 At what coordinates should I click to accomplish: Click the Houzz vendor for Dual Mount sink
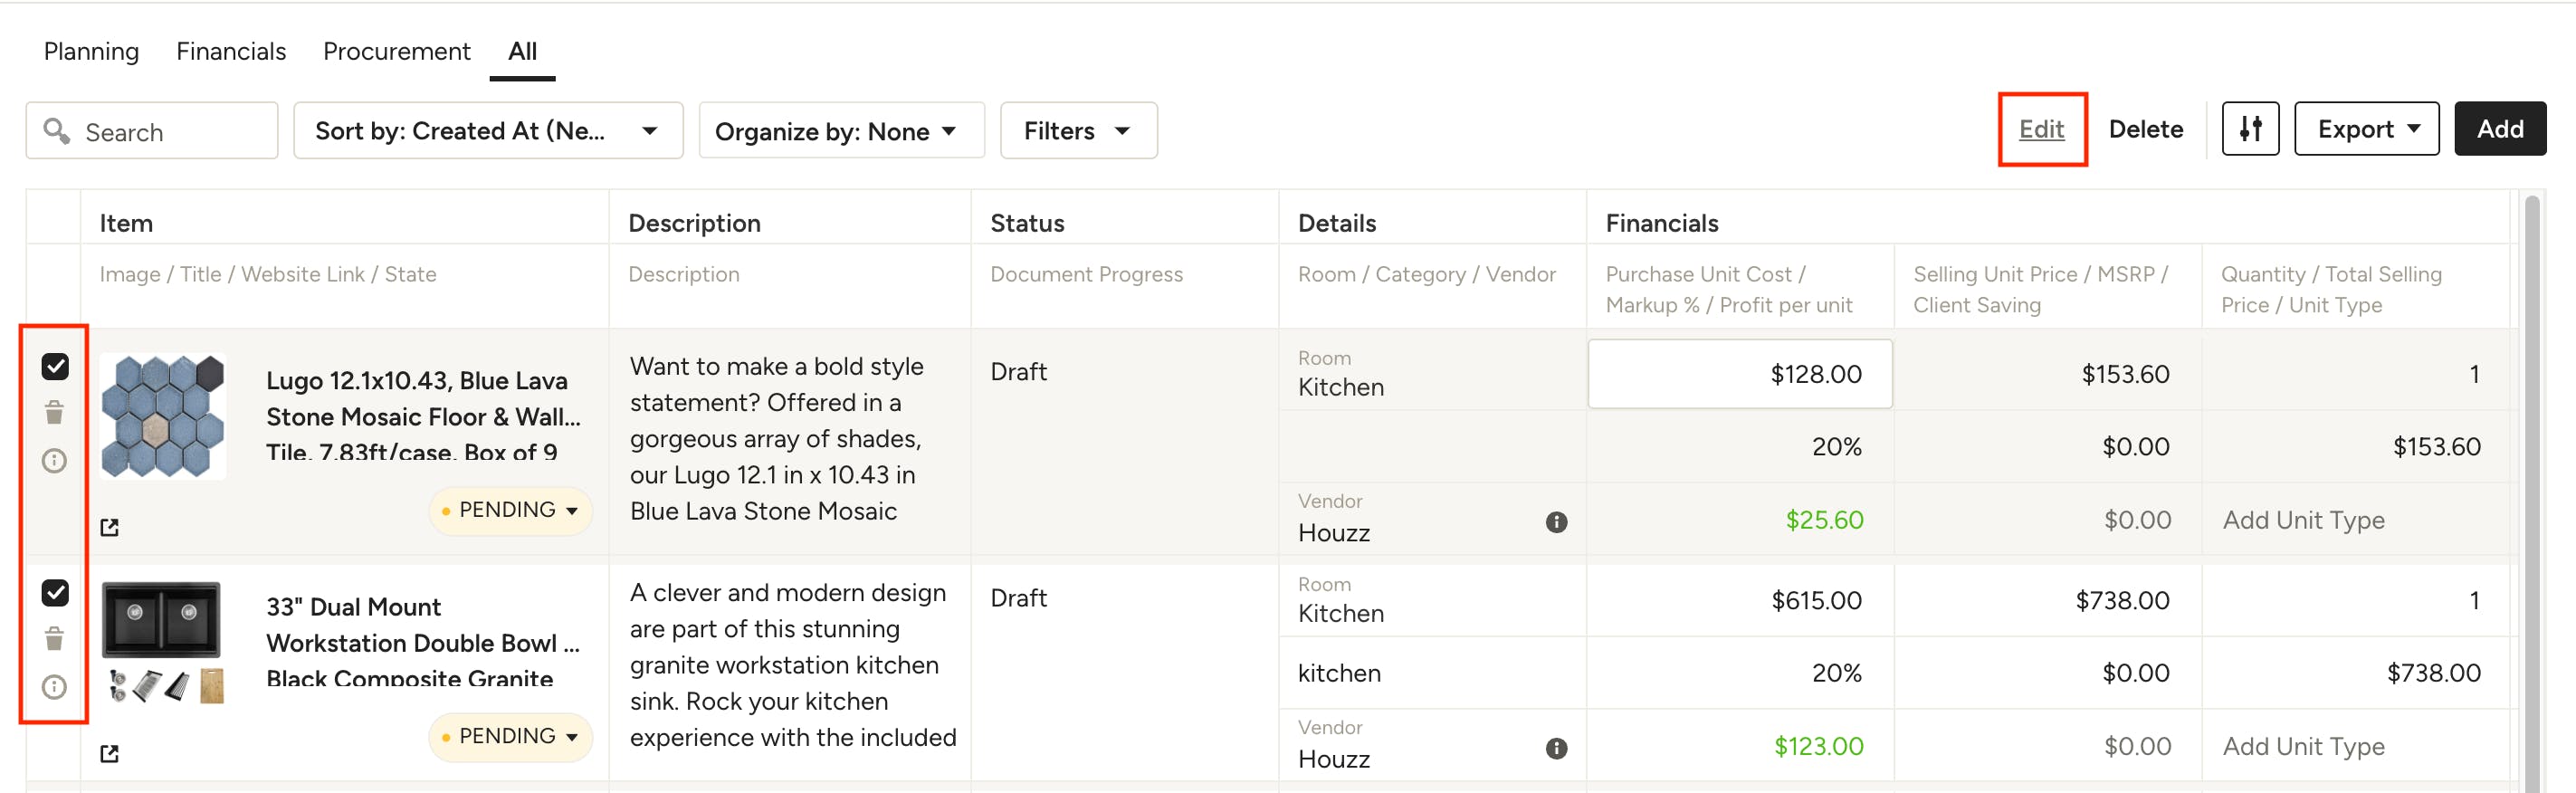point(1333,759)
